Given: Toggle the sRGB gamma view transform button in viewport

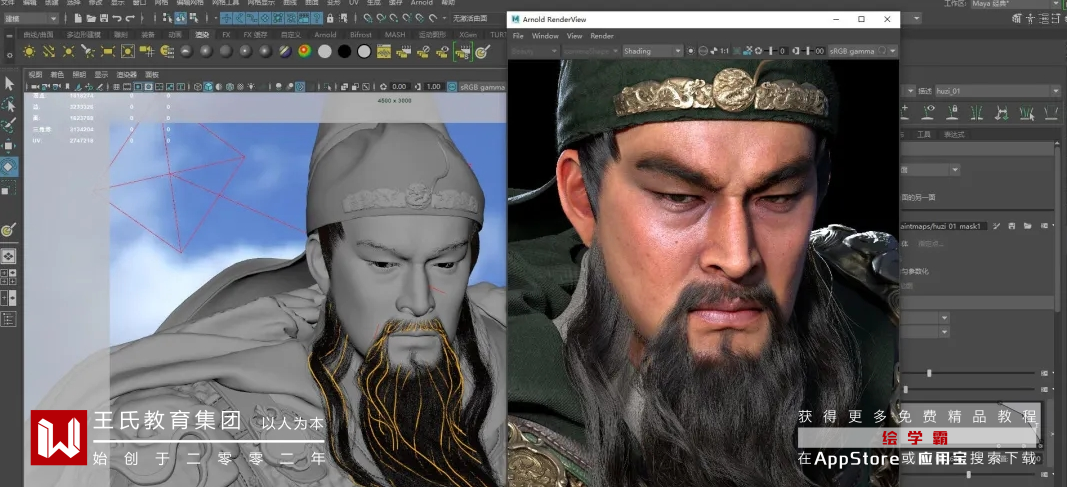Looking at the screenshot, I should coord(453,87).
